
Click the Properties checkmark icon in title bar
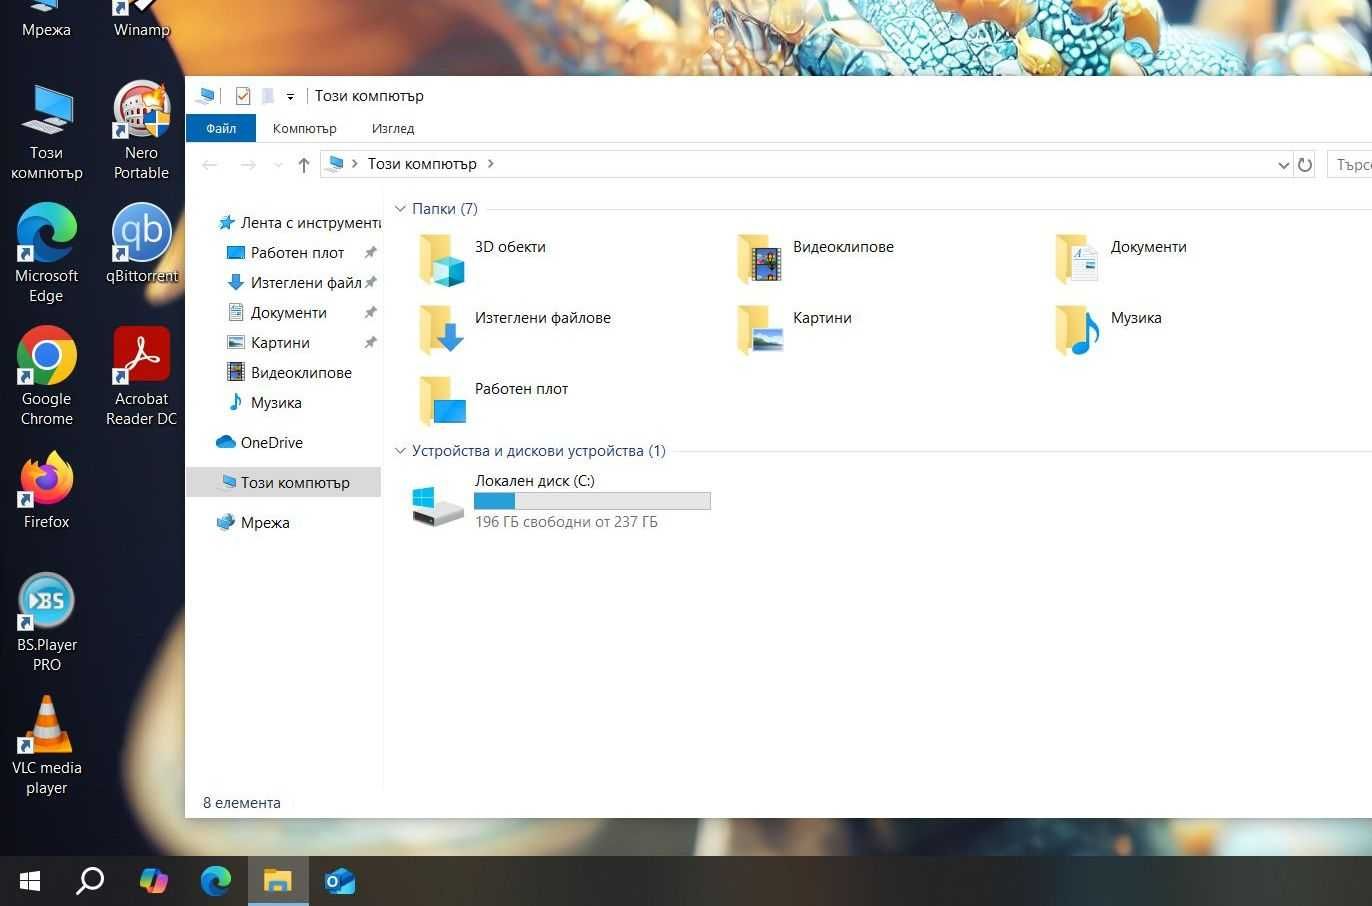click(243, 96)
